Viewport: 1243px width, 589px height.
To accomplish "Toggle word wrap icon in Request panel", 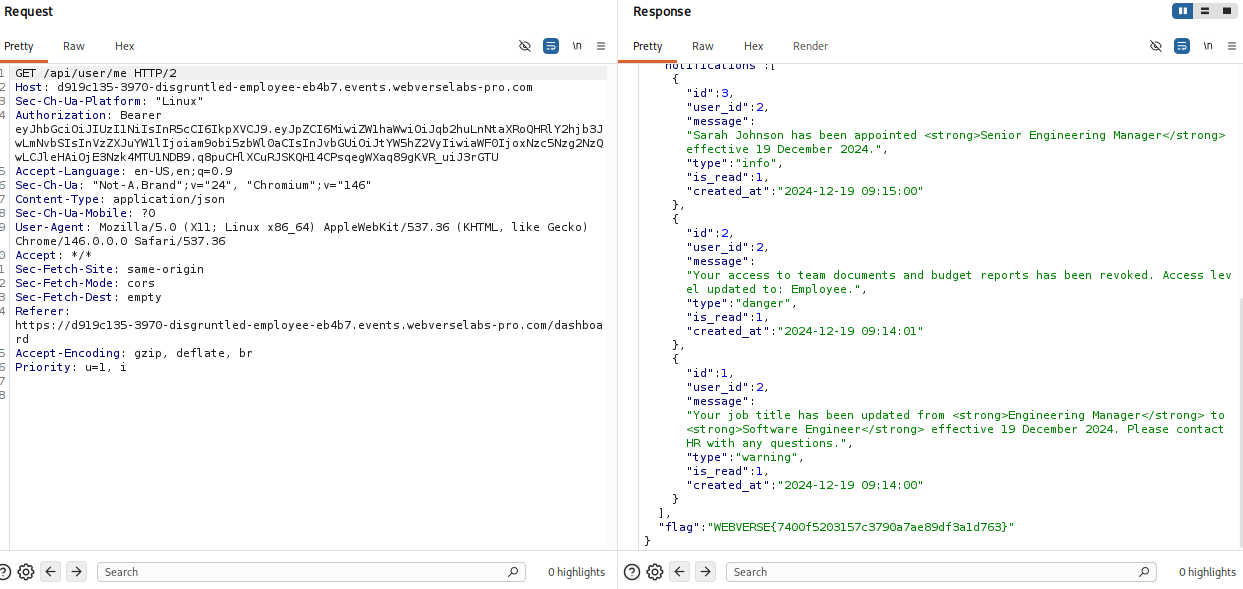I will 550,46.
